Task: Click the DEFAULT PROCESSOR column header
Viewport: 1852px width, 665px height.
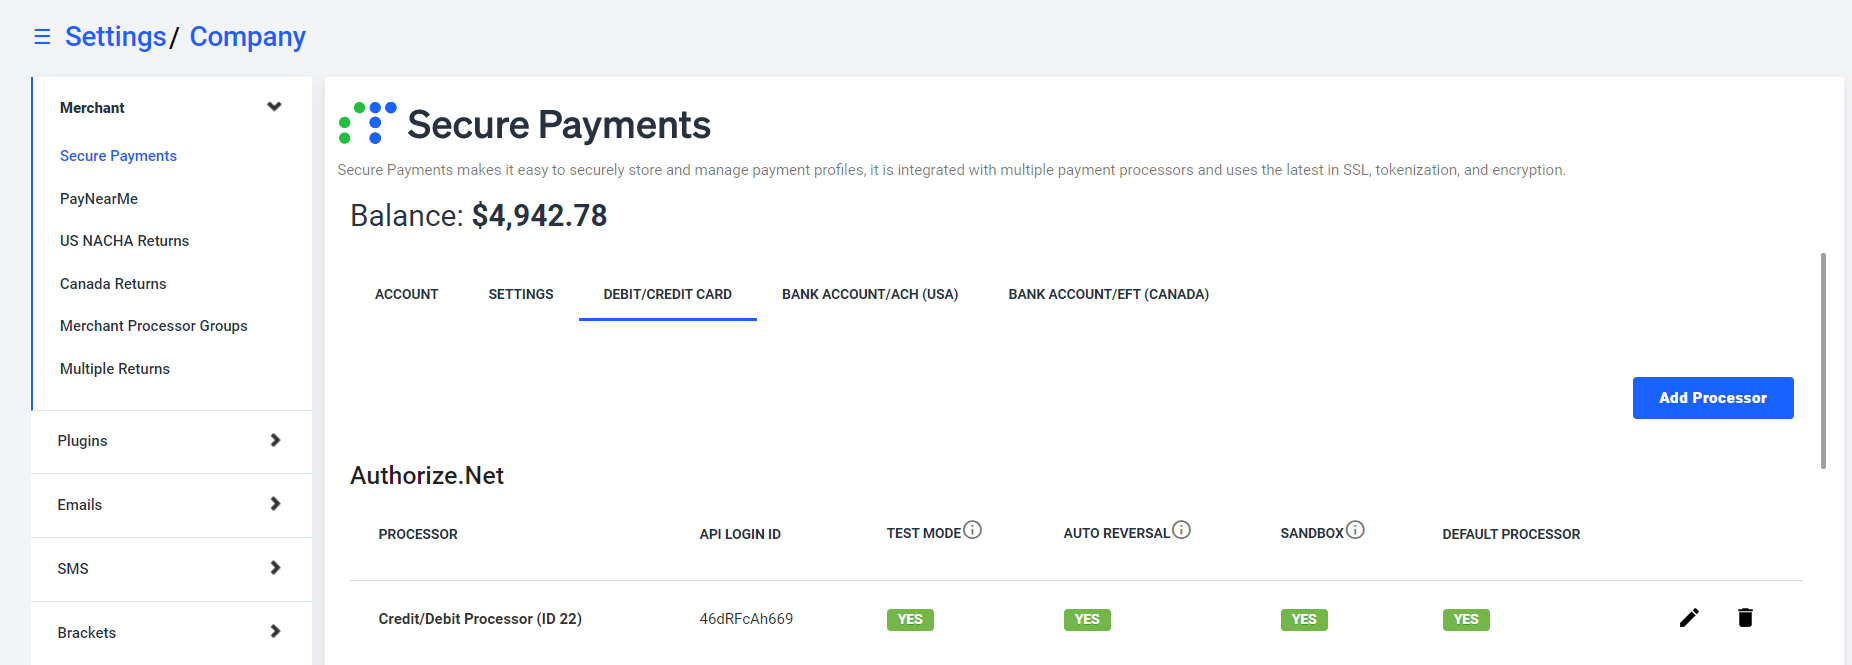Action: tap(1511, 534)
